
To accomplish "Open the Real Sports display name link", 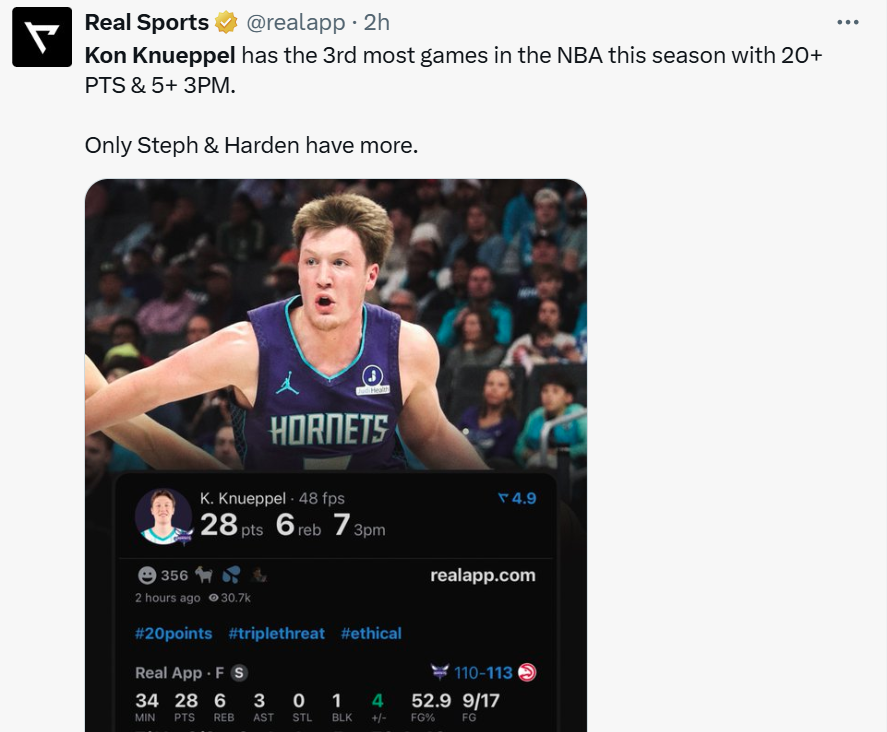I will [146, 22].
